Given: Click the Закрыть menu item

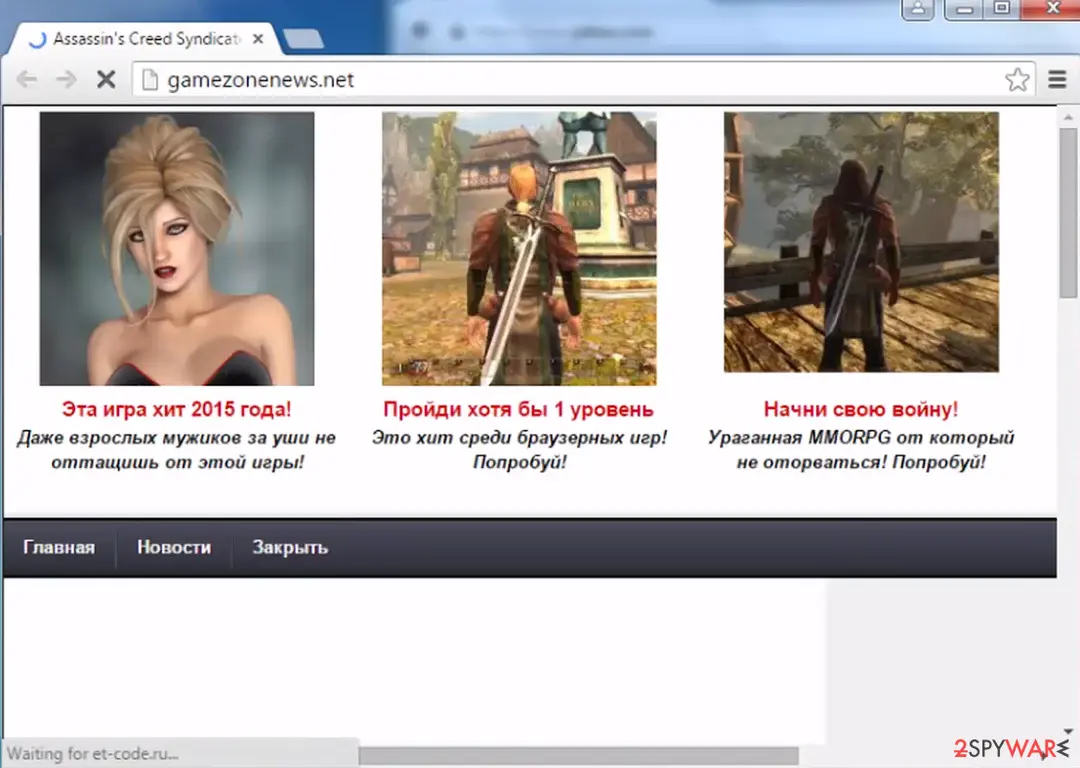Looking at the screenshot, I should coord(290,548).
